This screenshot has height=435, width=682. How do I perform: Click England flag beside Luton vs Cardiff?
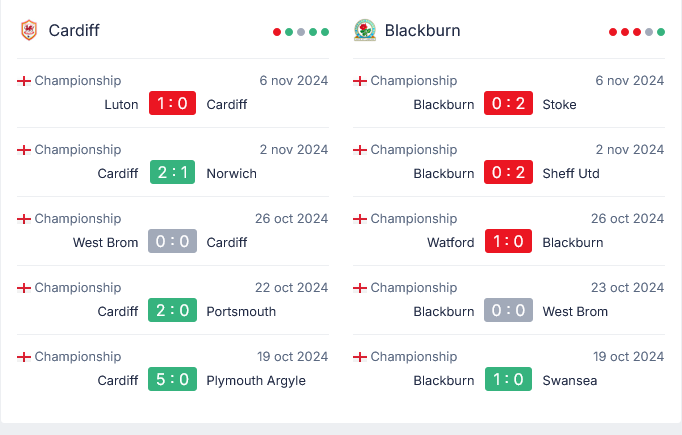point(24,81)
